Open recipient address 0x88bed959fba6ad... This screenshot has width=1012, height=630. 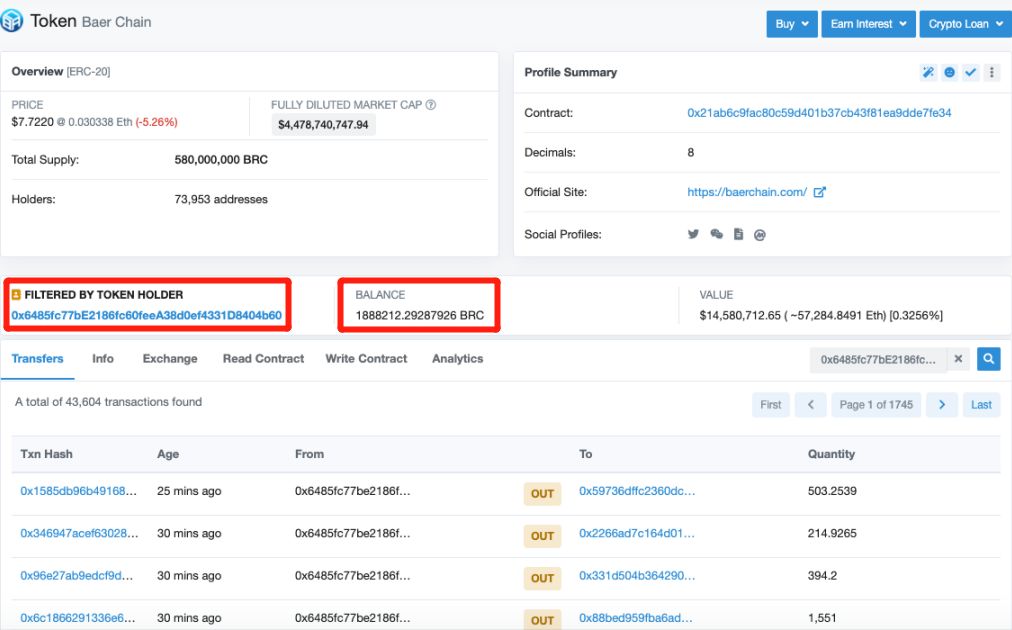(636, 618)
